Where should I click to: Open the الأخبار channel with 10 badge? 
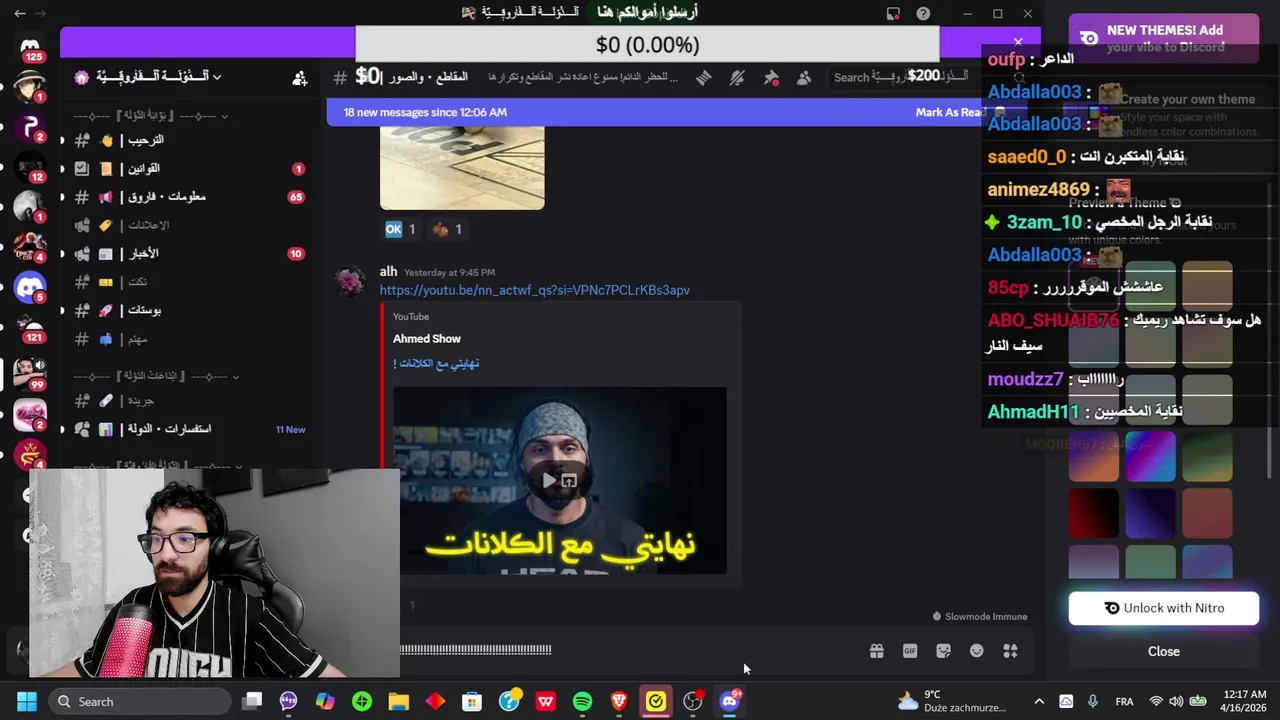(x=190, y=253)
